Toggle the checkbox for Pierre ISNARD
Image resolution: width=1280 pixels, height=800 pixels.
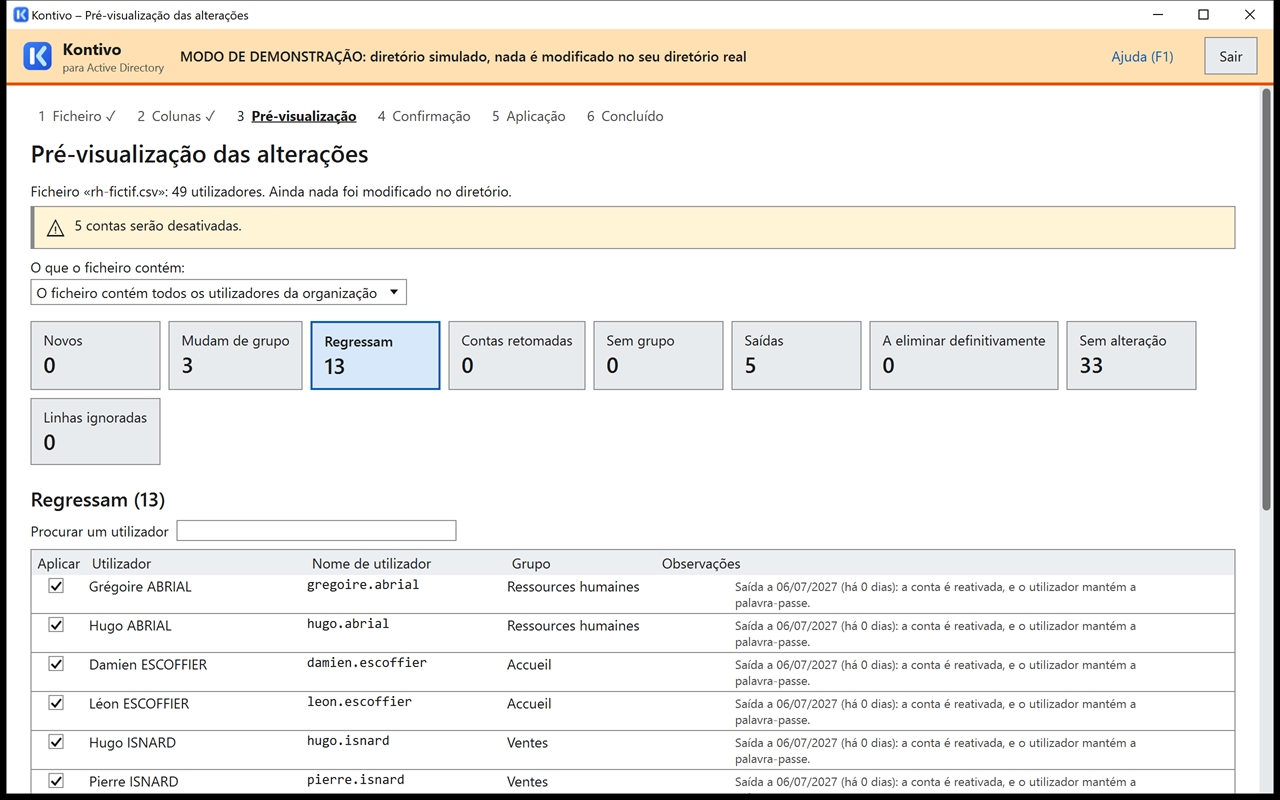(x=56, y=781)
